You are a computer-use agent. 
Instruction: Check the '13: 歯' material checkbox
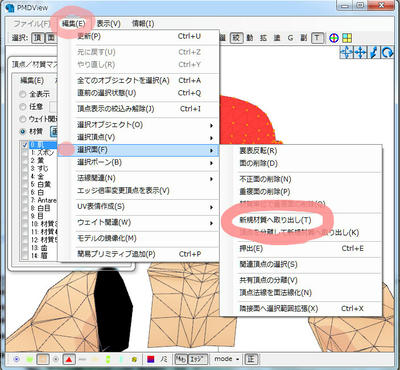(x=25, y=248)
